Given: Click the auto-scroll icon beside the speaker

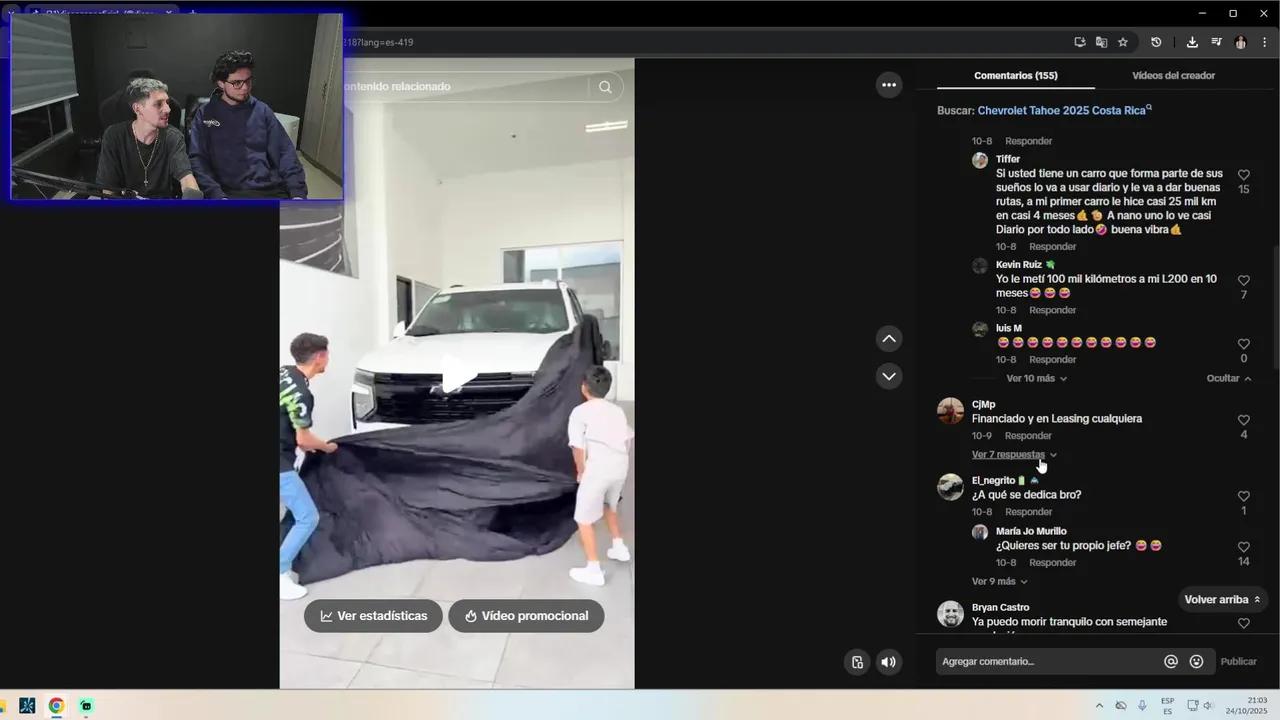Looking at the screenshot, I should (x=857, y=661).
